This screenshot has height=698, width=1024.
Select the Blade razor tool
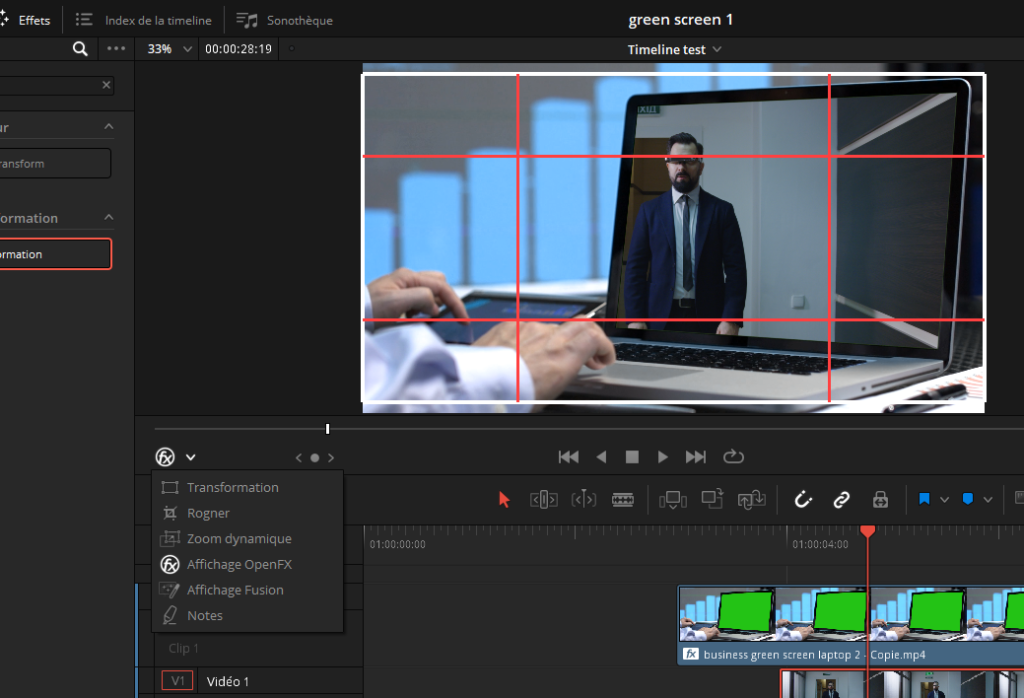coord(623,499)
